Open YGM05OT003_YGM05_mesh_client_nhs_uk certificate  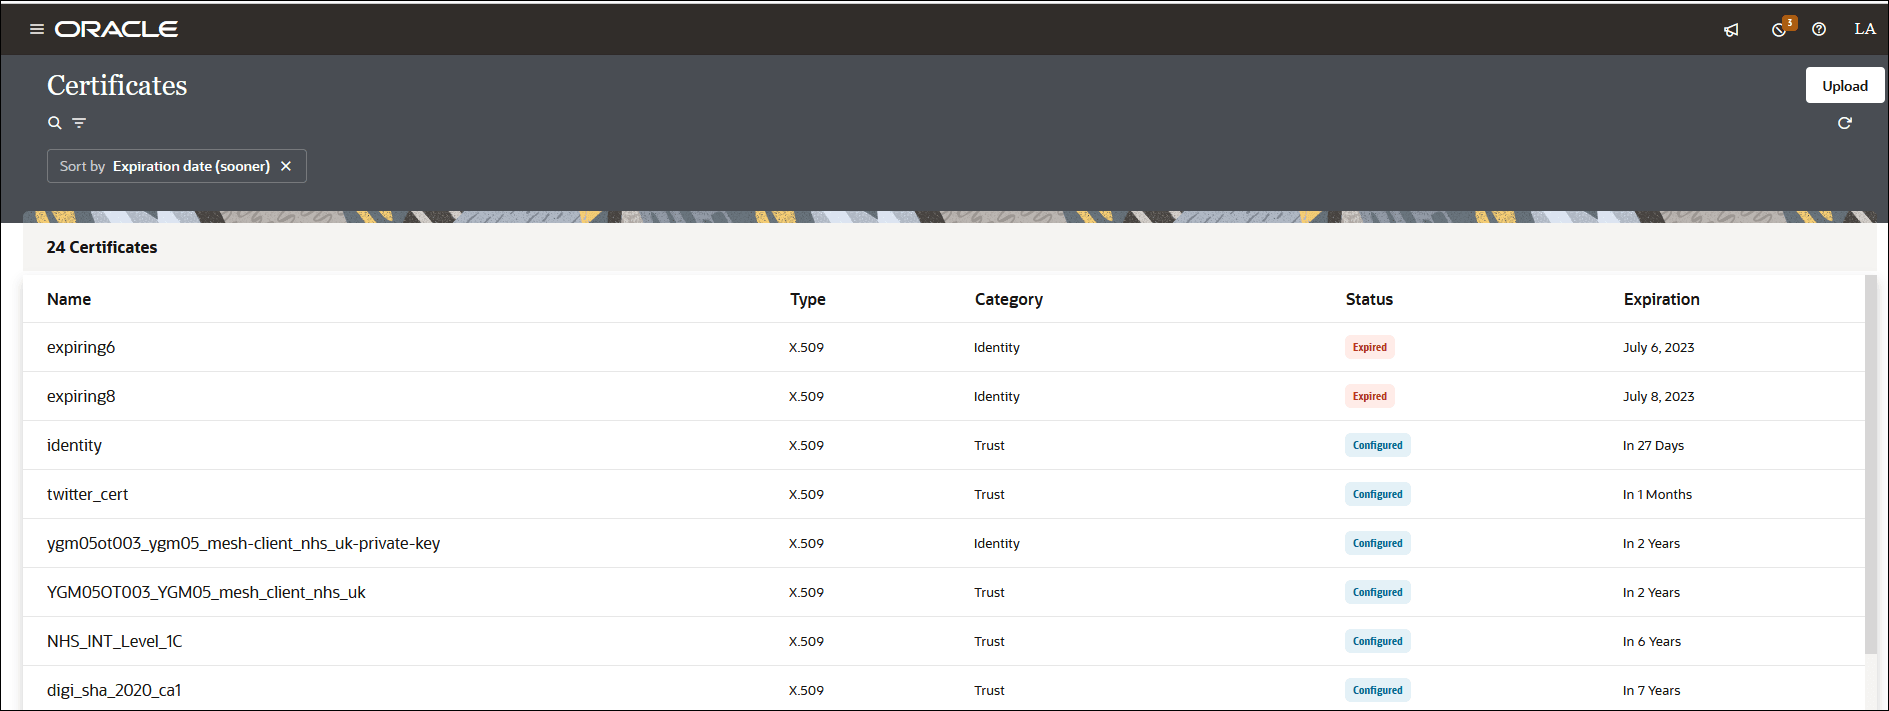click(206, 592)
